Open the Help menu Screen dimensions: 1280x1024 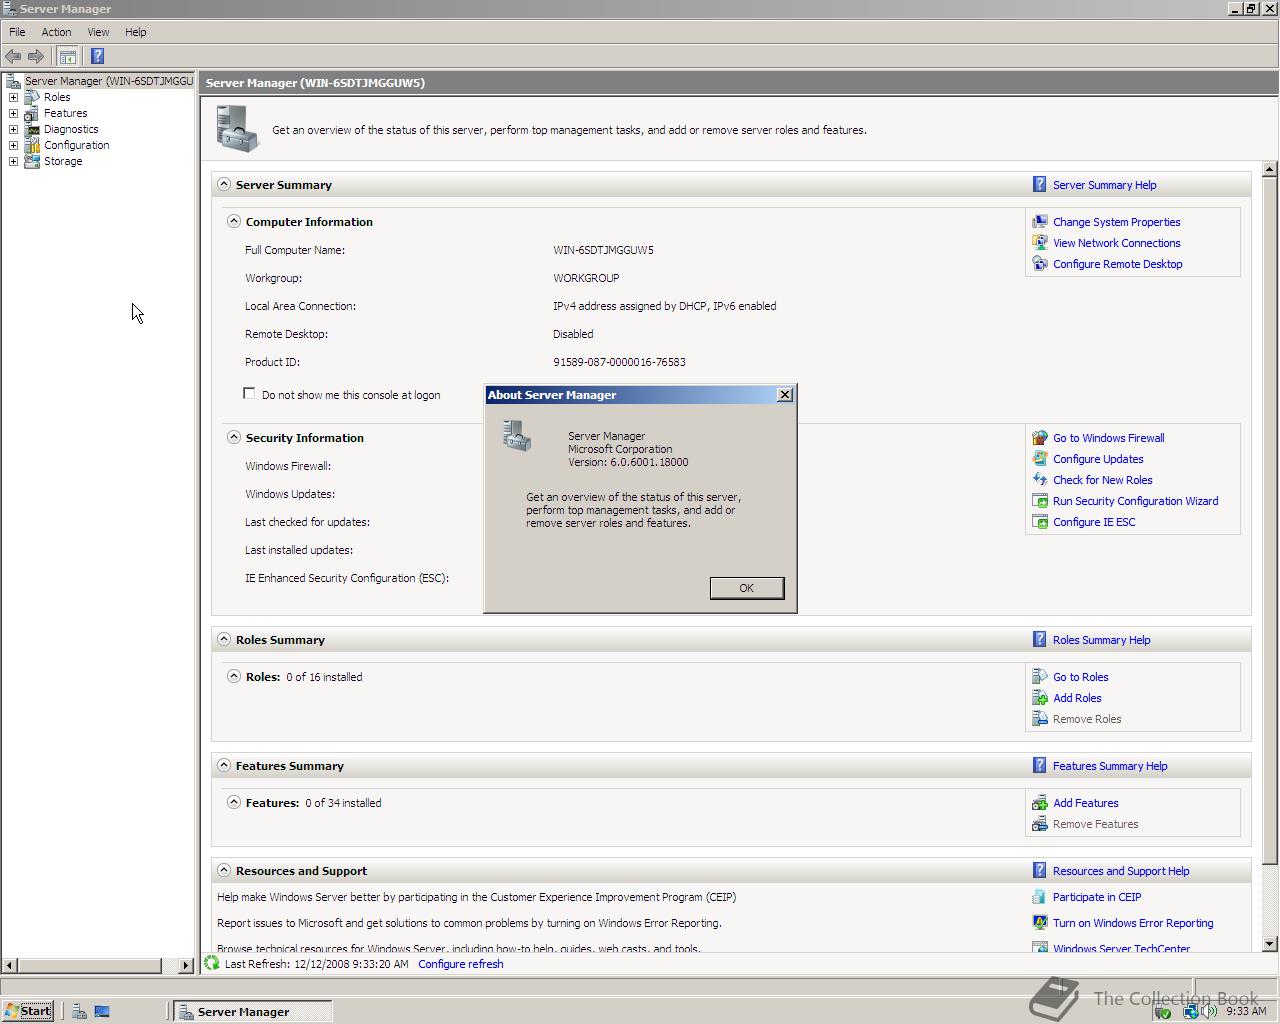135,32
